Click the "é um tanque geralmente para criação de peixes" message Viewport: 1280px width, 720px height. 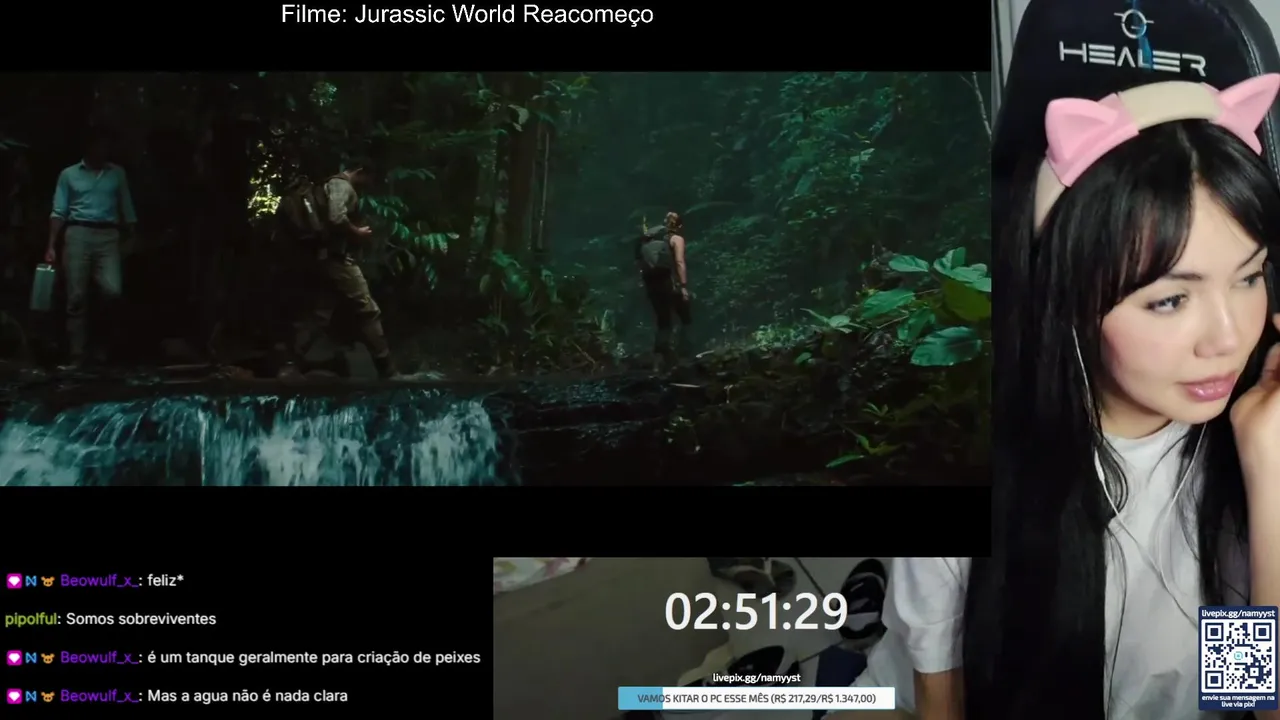pyautogui.click(x=314, y=657)
